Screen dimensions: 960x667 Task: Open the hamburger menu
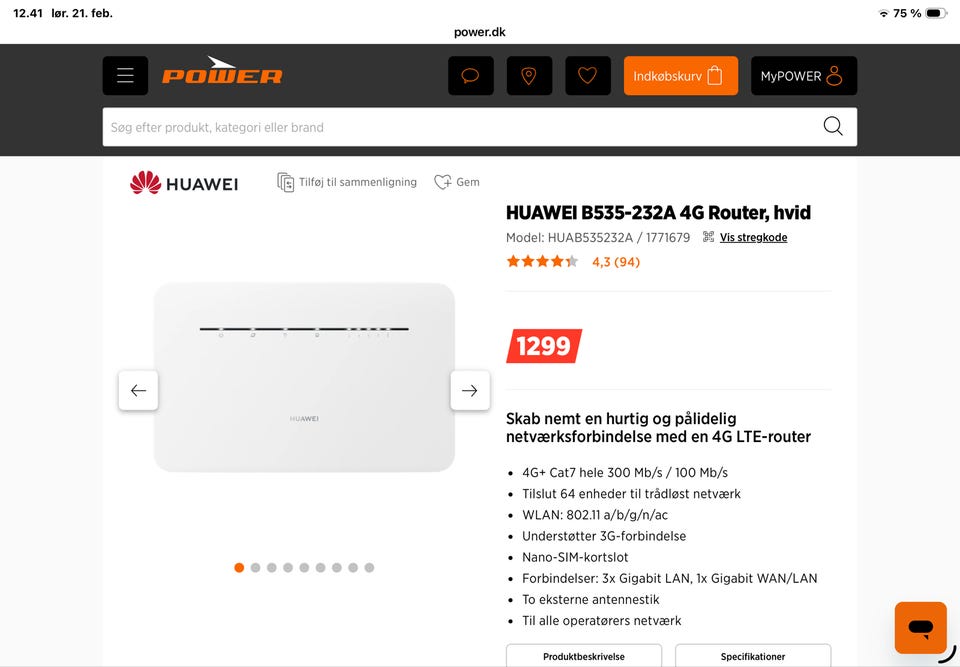pos(126,75)
